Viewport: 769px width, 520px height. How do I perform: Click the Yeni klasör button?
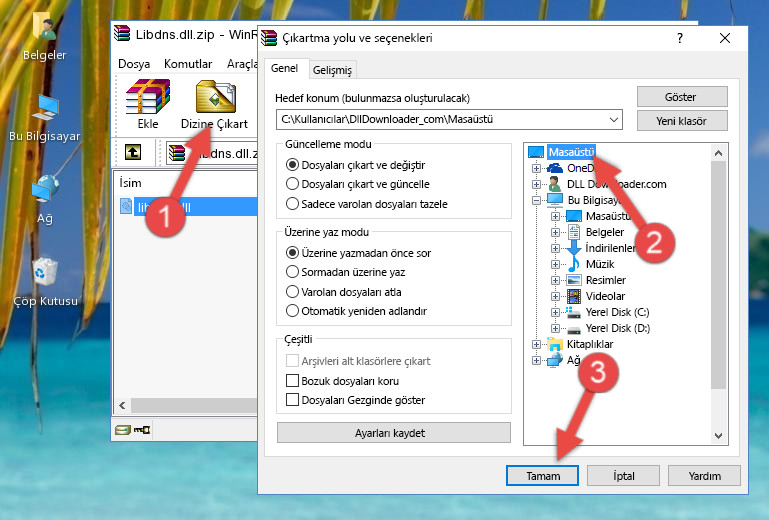point(682,121)
